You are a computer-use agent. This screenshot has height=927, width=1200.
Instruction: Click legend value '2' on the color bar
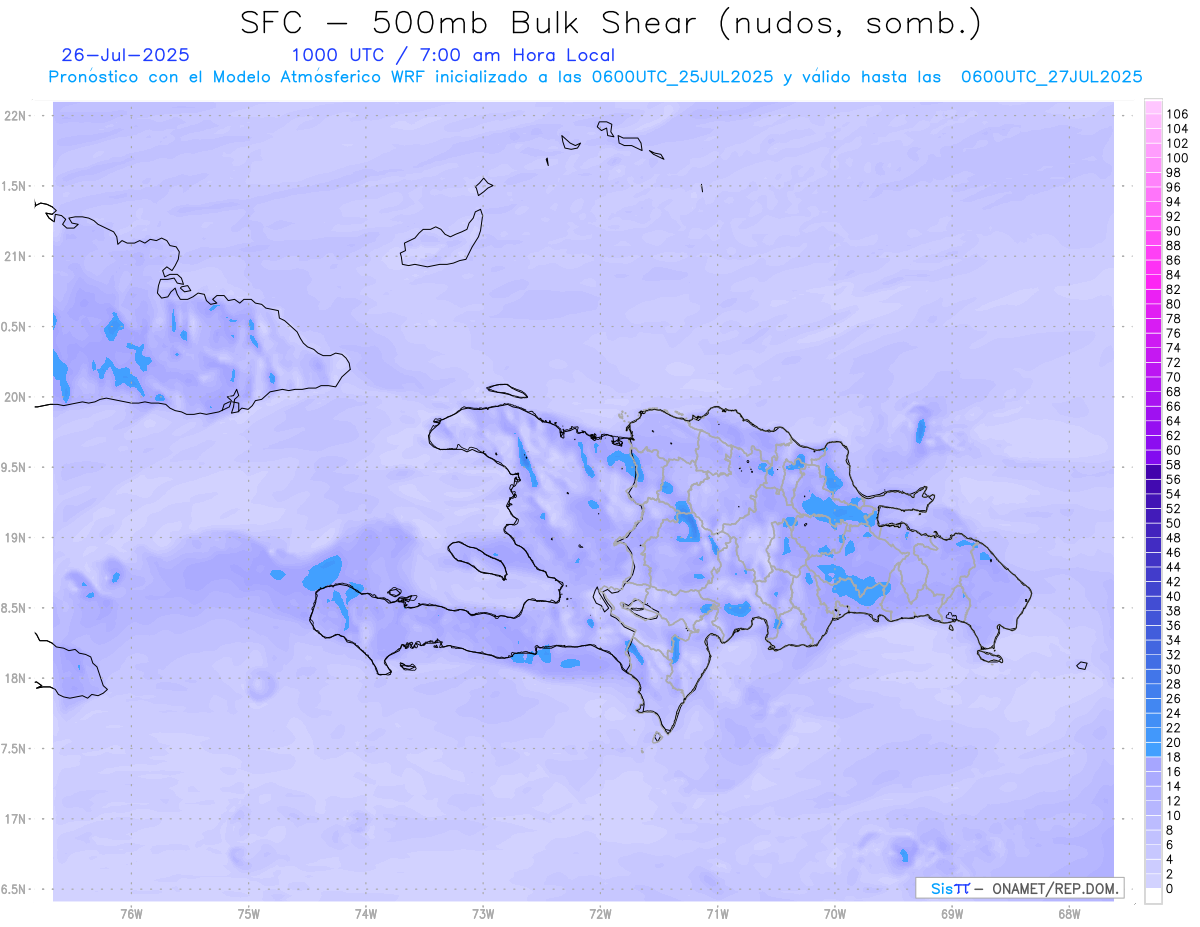[1169, 874]
